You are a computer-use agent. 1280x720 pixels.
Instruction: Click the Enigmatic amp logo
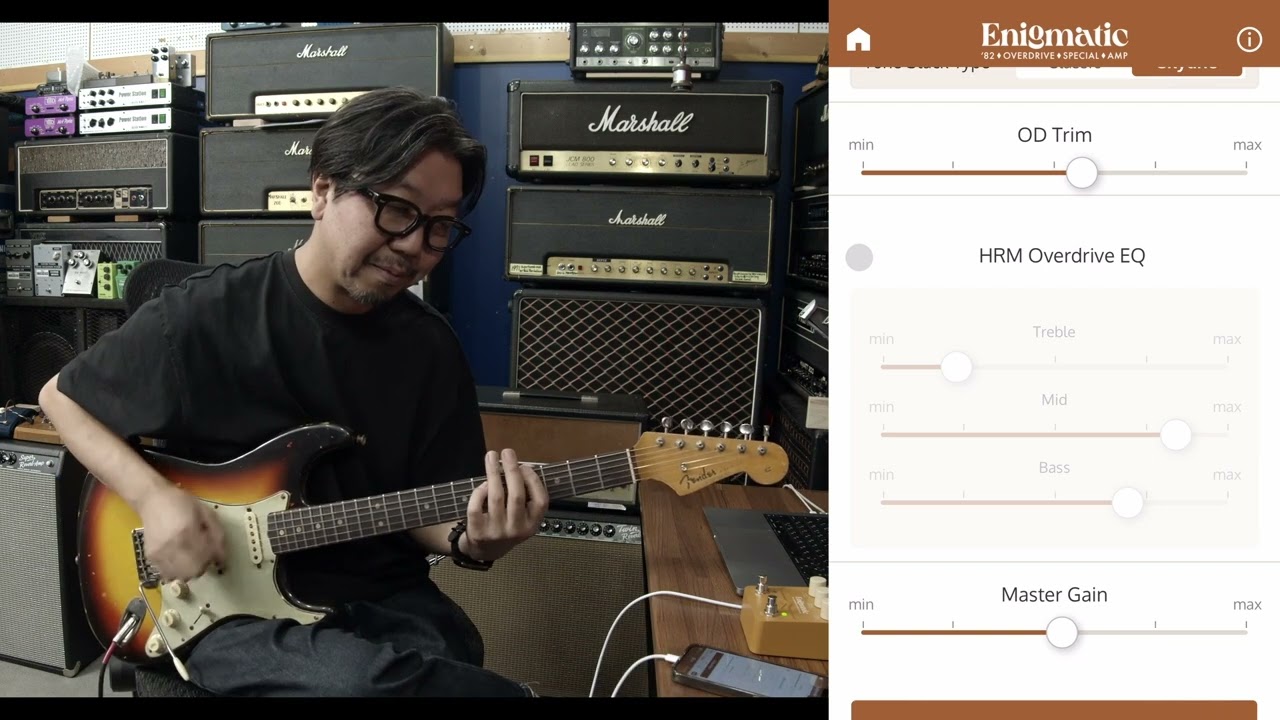(x=1054, y=39)
